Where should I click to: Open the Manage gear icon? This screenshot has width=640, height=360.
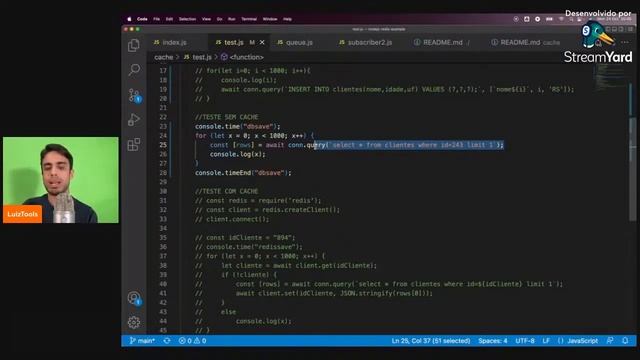pyautogui.click(x=133, y=322)
